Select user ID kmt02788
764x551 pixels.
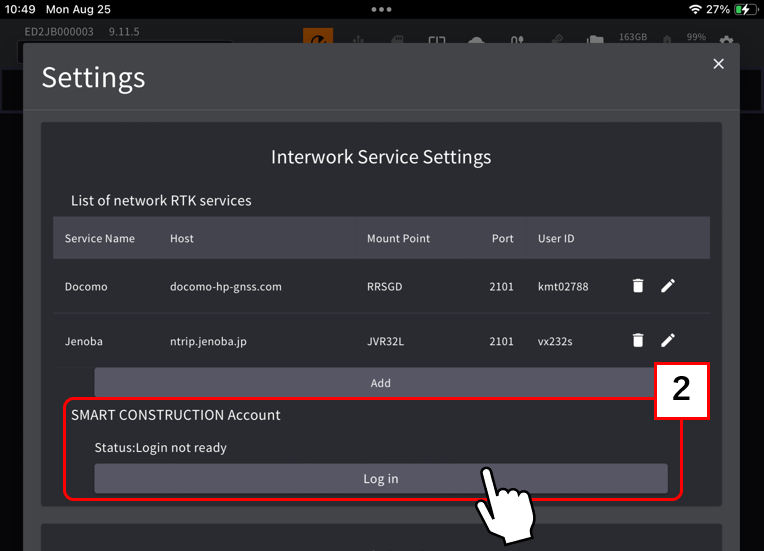click(x=563, y=286)
